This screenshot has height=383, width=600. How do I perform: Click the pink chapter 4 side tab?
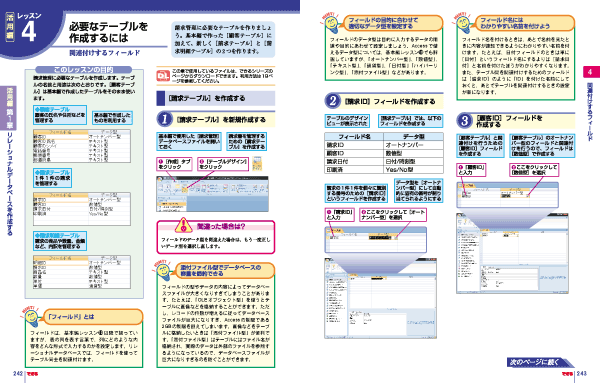pyautogui.click(x=590, y=72)
